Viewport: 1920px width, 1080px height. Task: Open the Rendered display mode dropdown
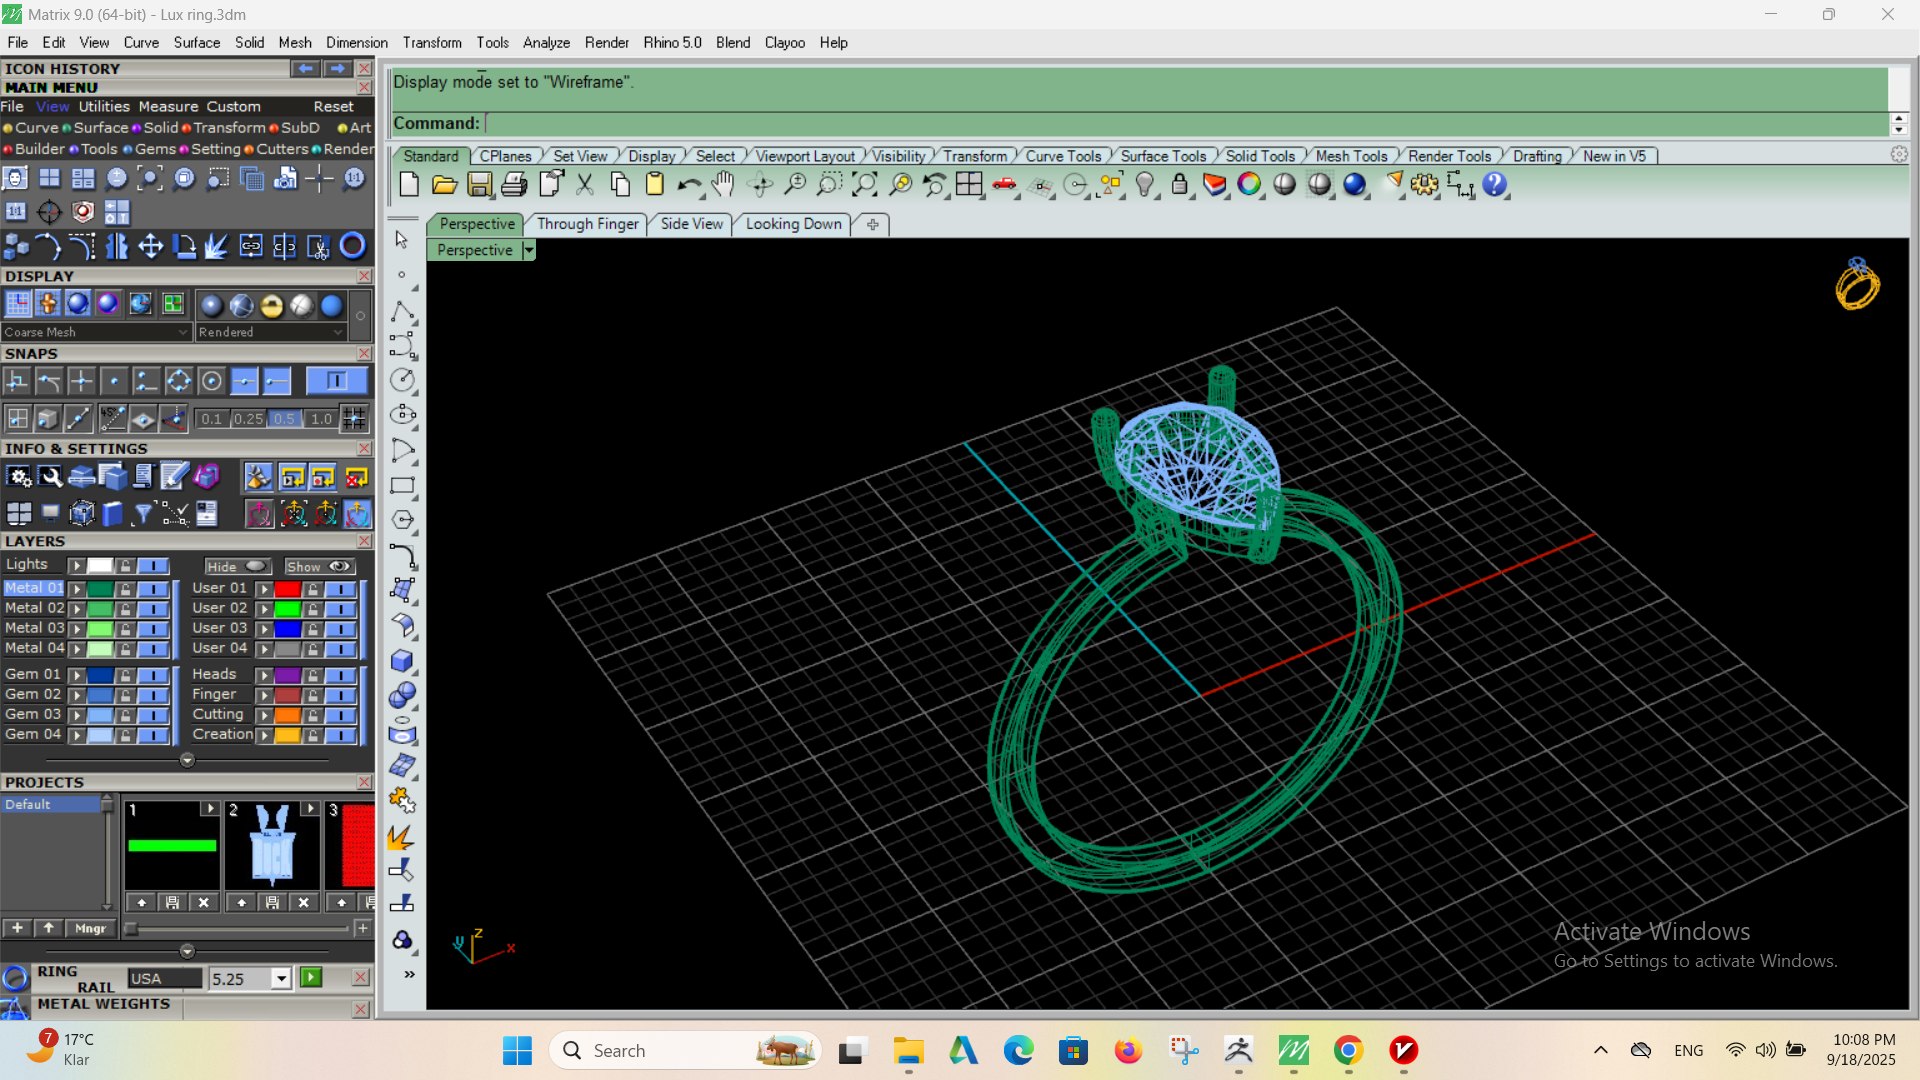tap(270, 332)
